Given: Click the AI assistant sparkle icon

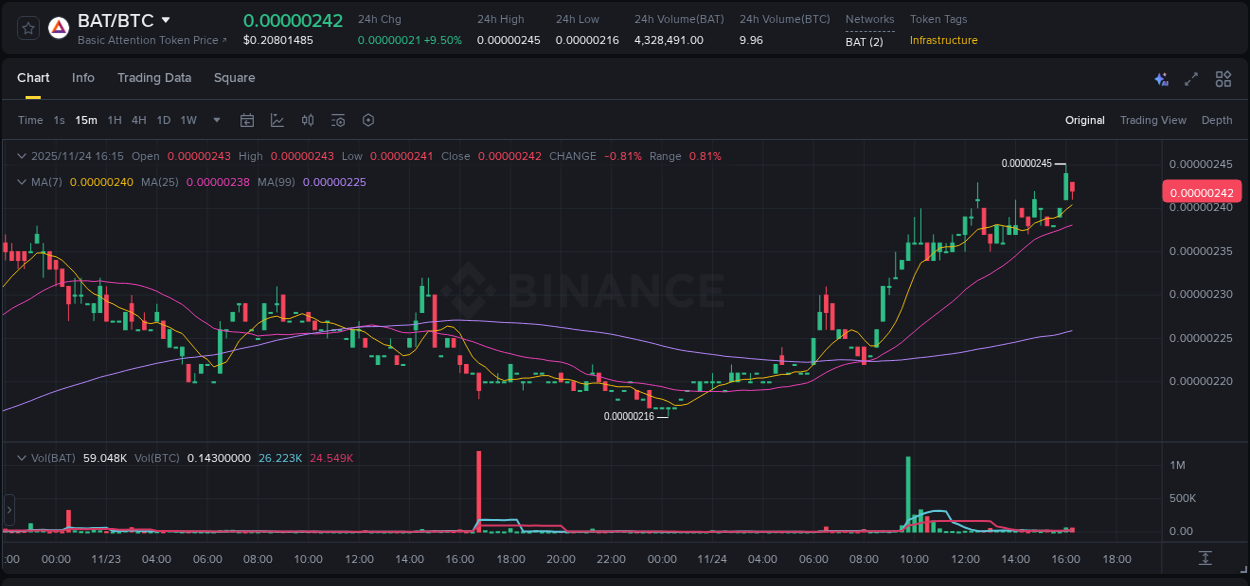Looking at the screenshot, I should (x=1161, y=78).
